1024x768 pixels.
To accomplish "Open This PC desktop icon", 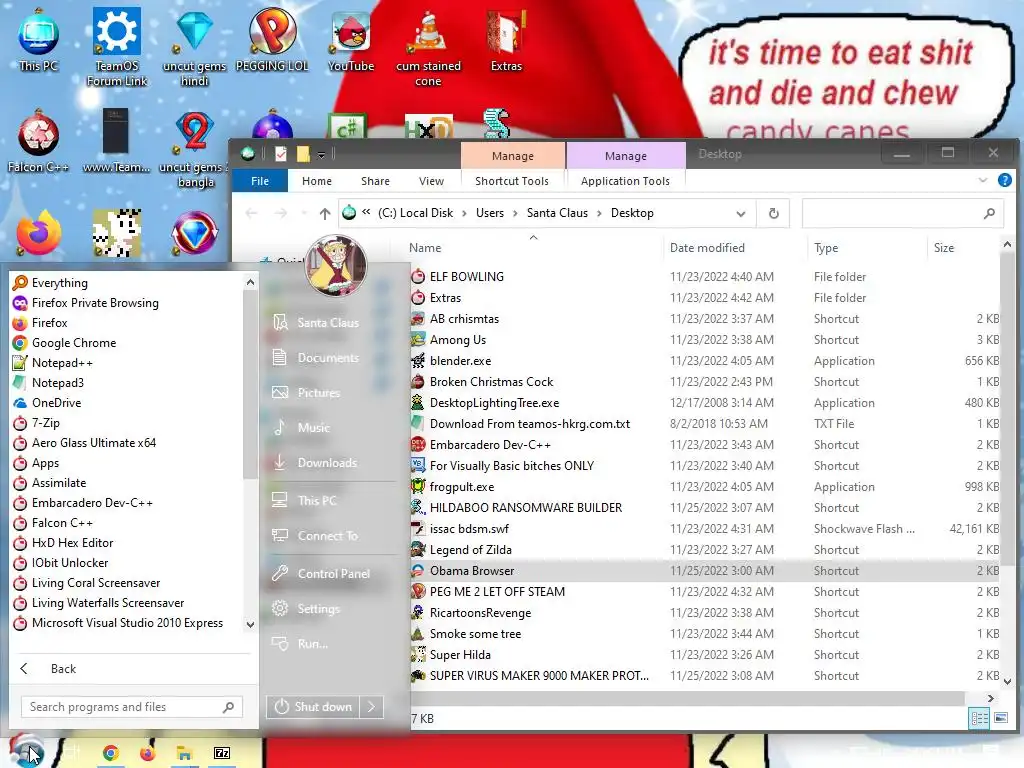I will coord(38,41).
